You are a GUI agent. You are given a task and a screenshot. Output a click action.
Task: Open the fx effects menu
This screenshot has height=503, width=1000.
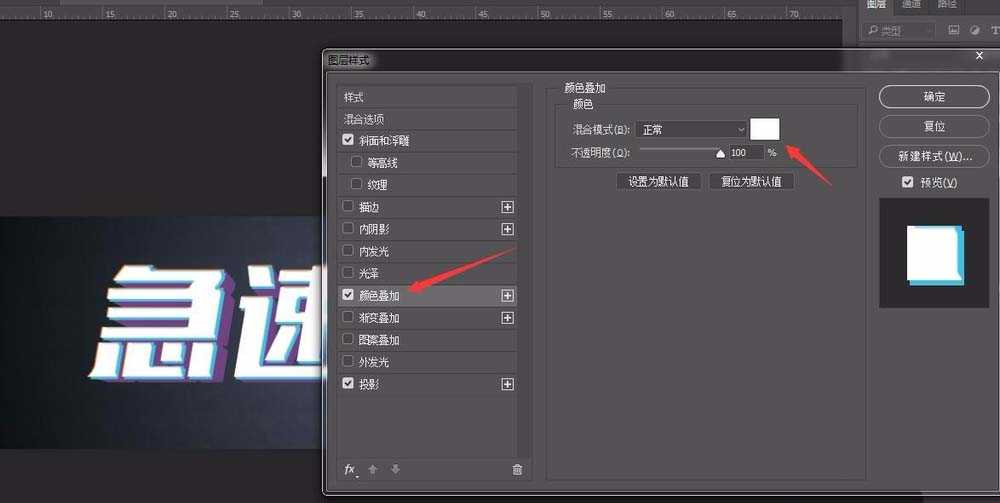pos(350,469)
